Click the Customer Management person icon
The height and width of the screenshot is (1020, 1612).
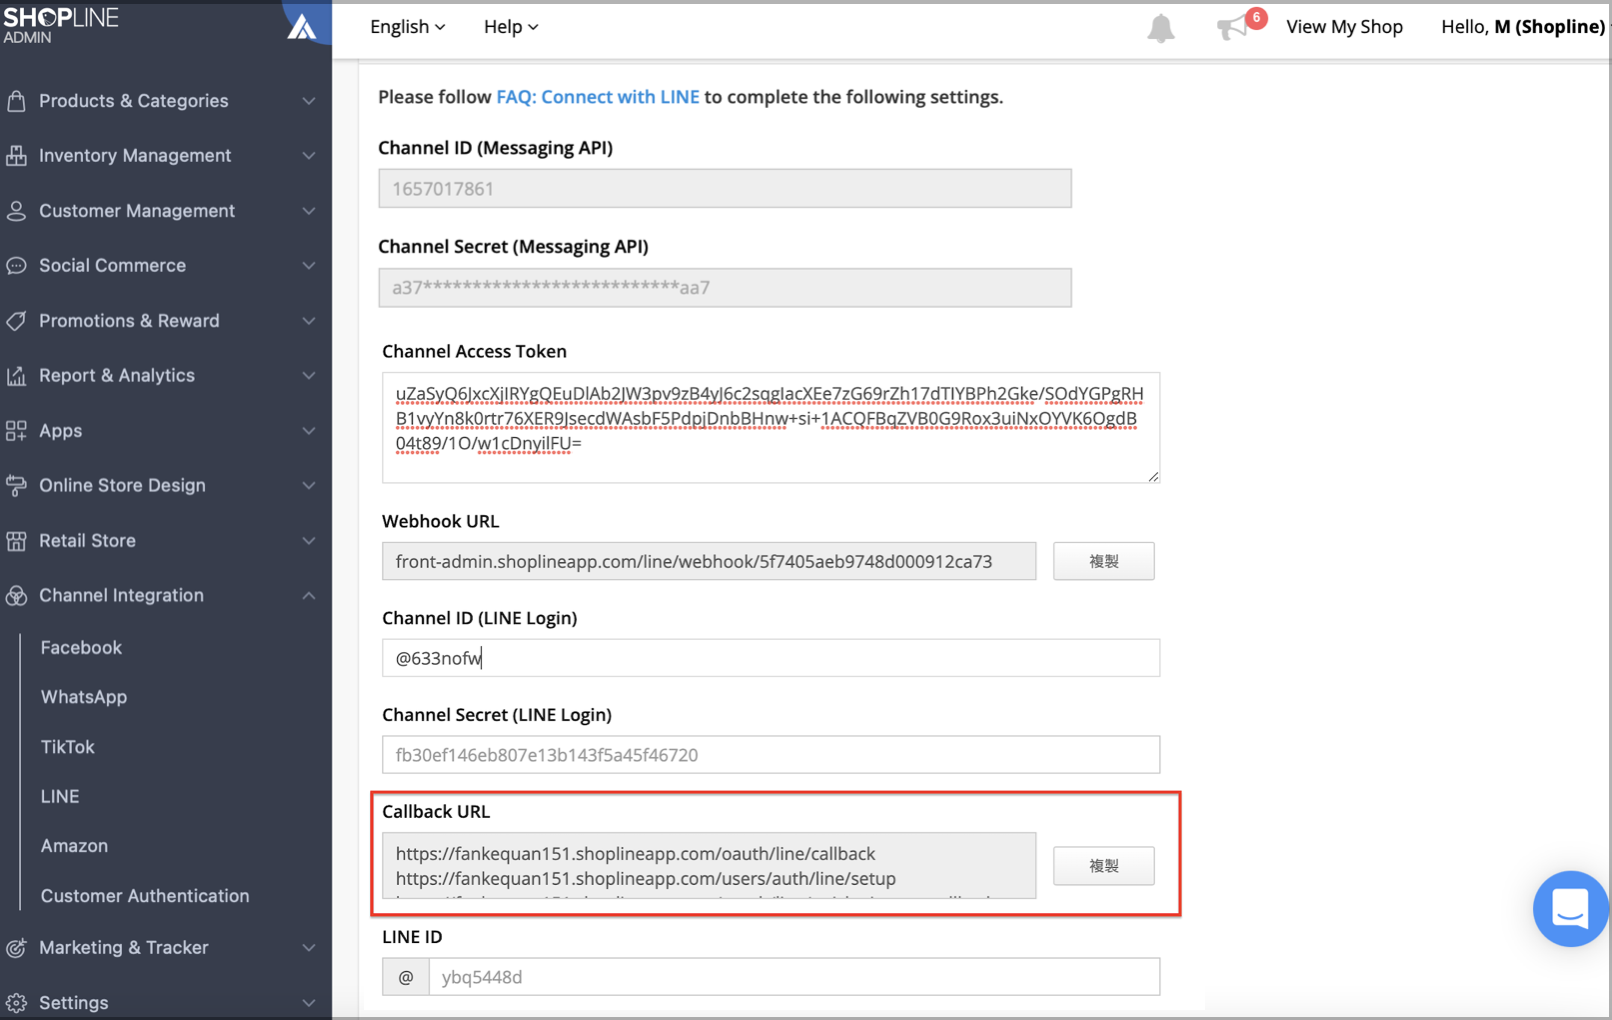coord(16,211)
